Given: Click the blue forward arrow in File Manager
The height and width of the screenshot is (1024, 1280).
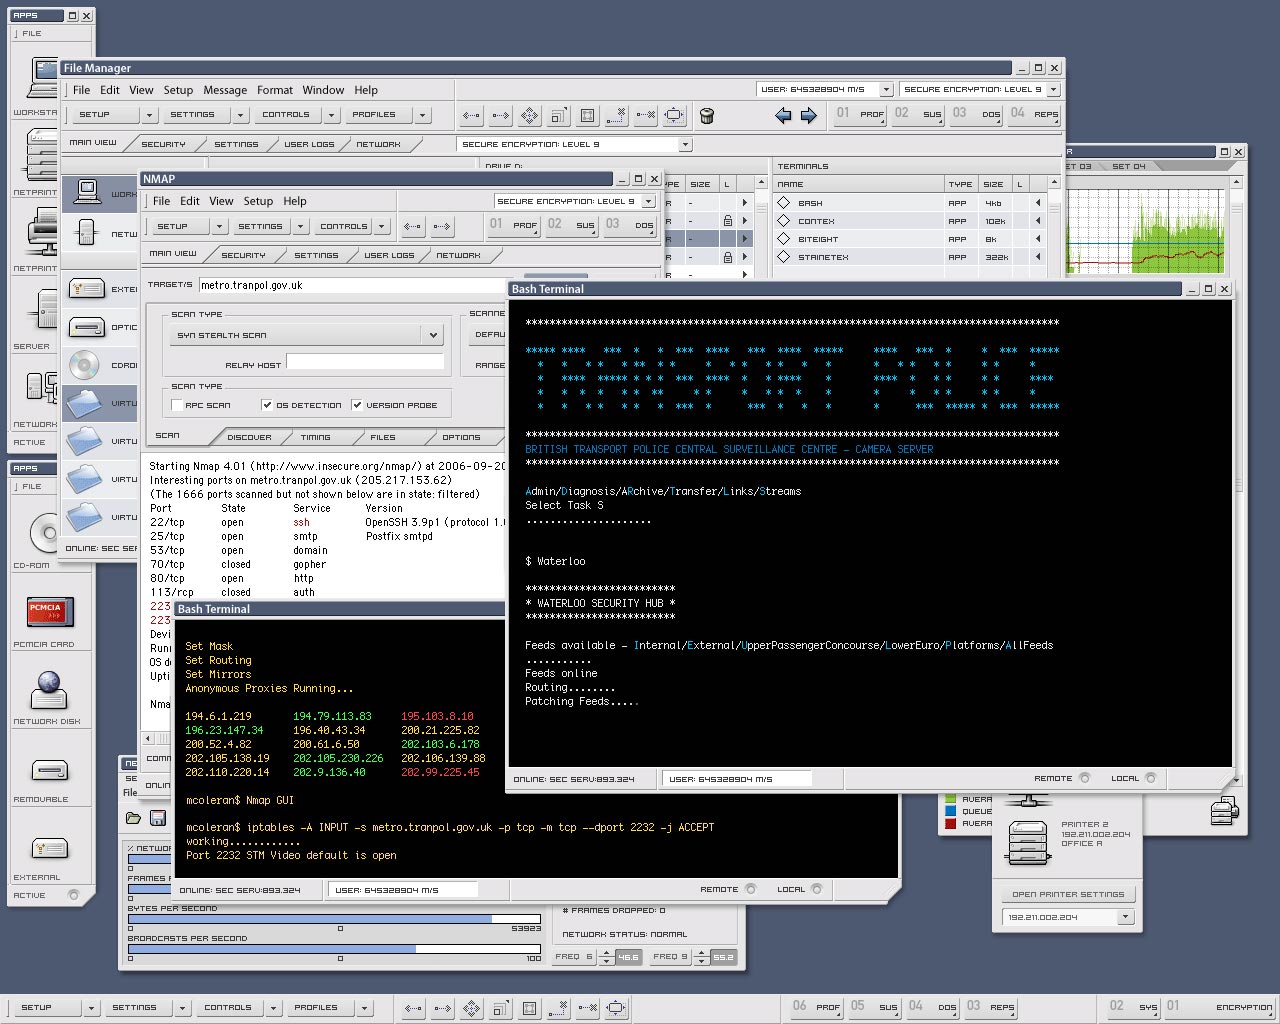Looking at the screenshot, I should pyautogui.click(x=809, y=116).
